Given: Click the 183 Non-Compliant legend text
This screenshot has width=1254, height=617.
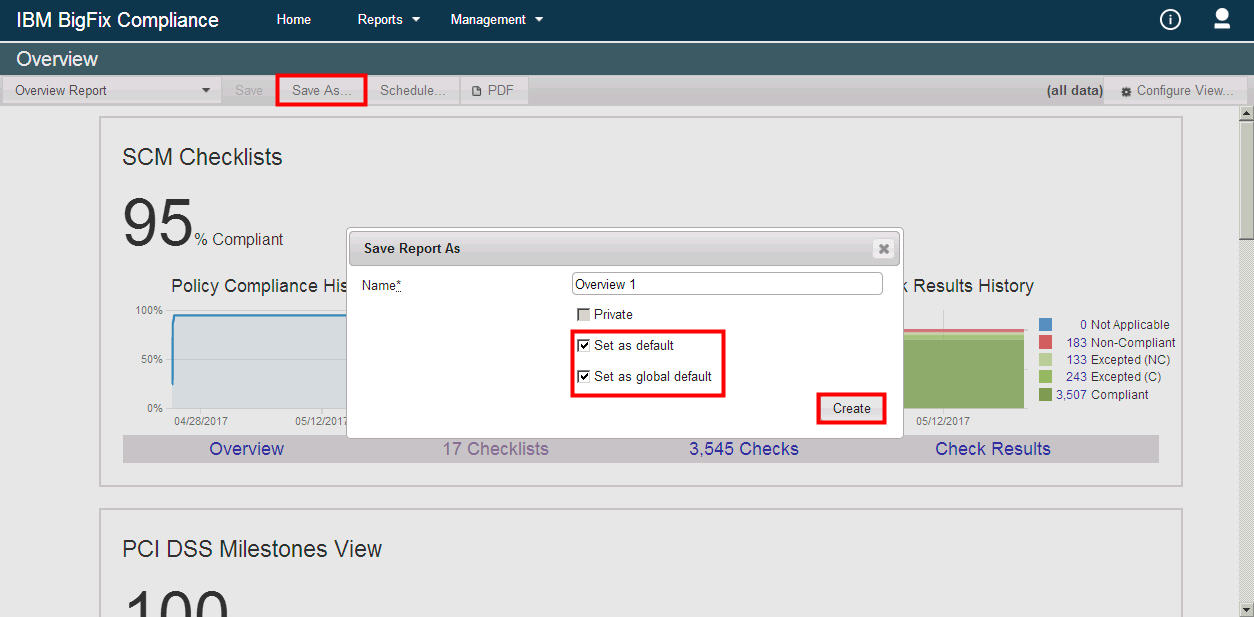Looking at the screenshot, I should (1121, 342).
